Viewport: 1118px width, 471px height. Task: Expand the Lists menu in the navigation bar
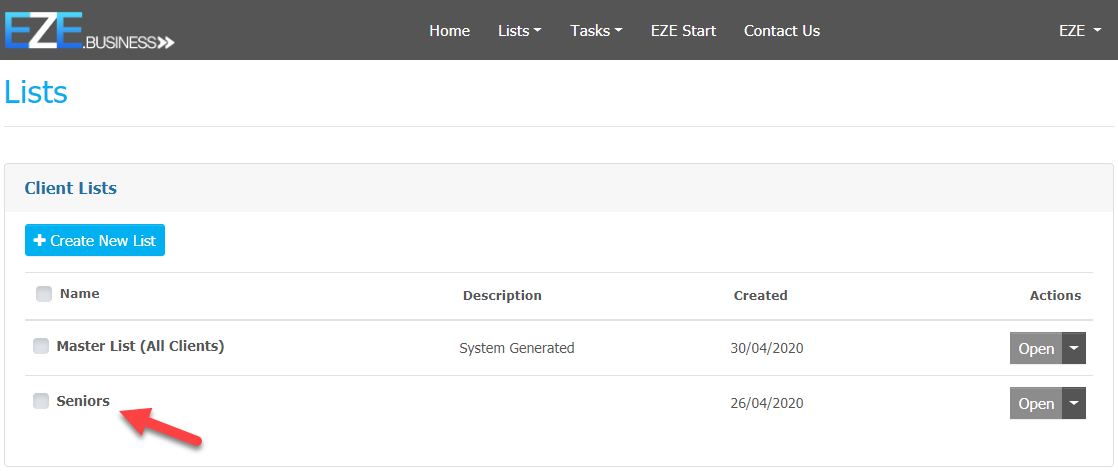coord(519,31)
